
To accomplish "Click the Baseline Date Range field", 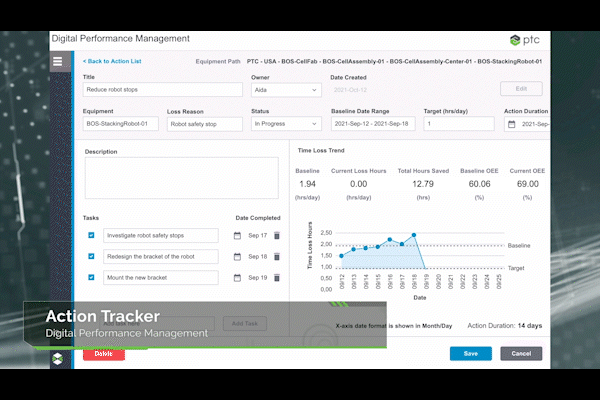I will click(x=373, y=124).
